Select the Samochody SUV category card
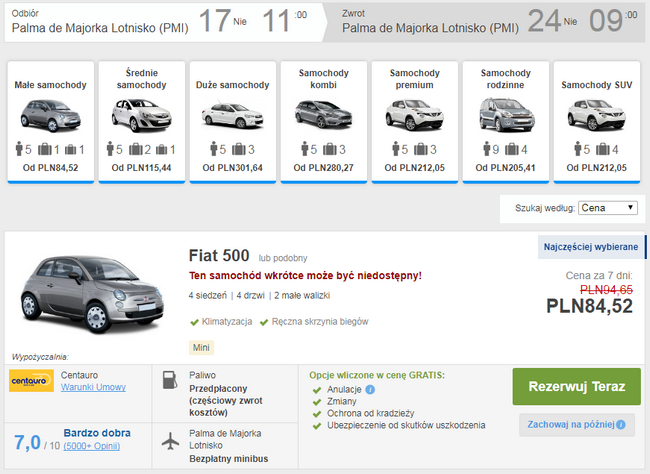This screenshot has width=650, height=474. click(x=597, y=122)
